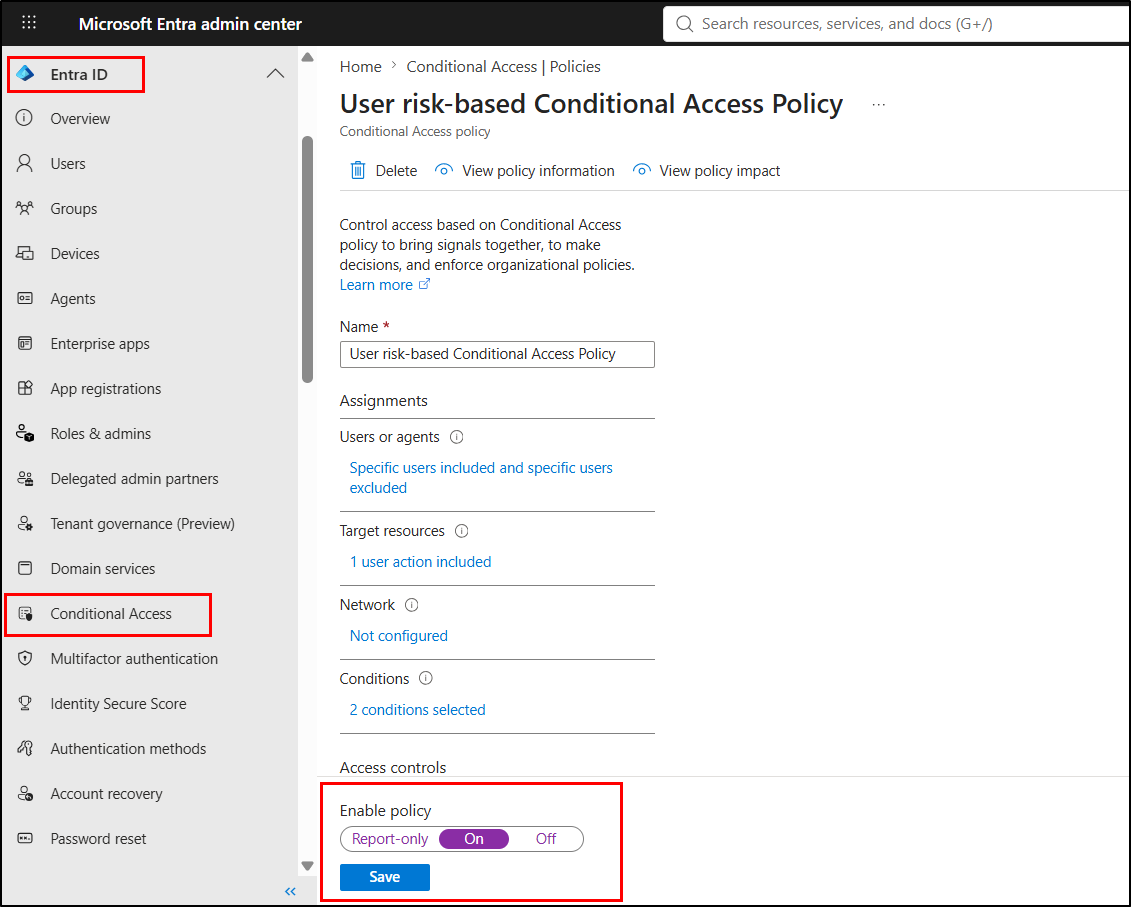Open Not configured network link
This screenshot has width=1131, height=907.
point(399,636)
